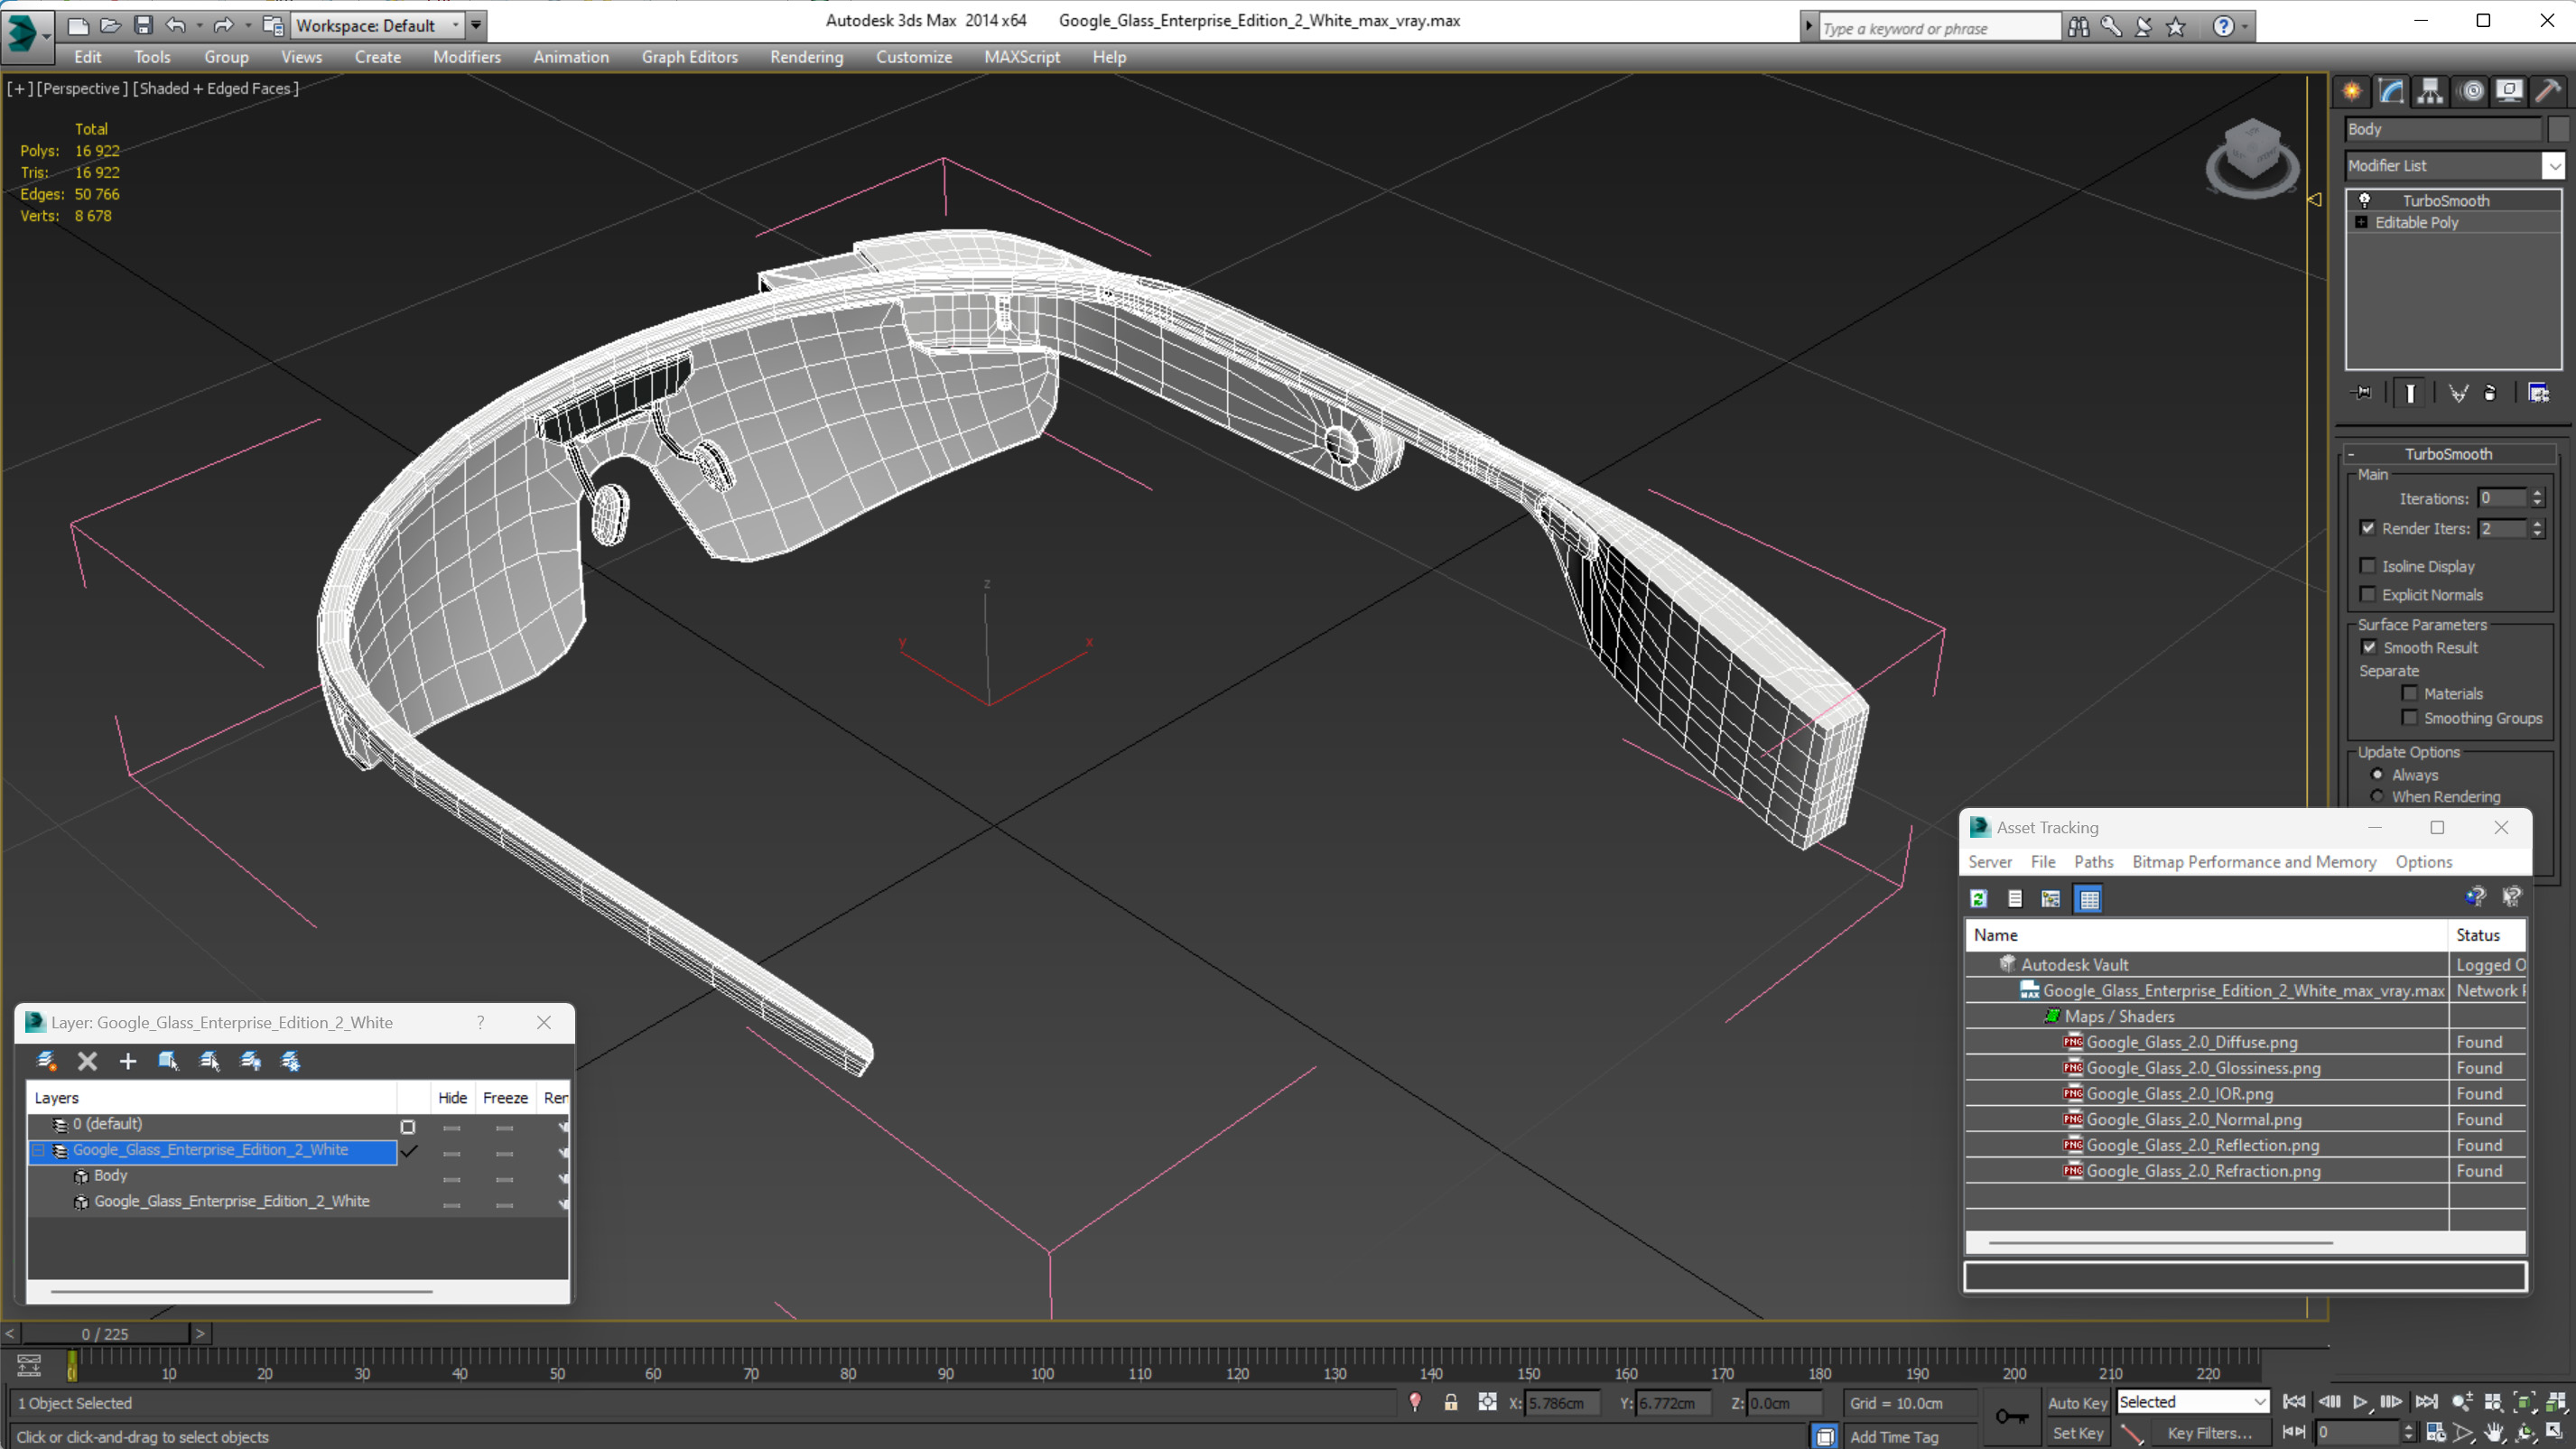Toggle Show End Result icon
Viewport: 2576px width, 1449px height.
click(x=2410, y=393)
